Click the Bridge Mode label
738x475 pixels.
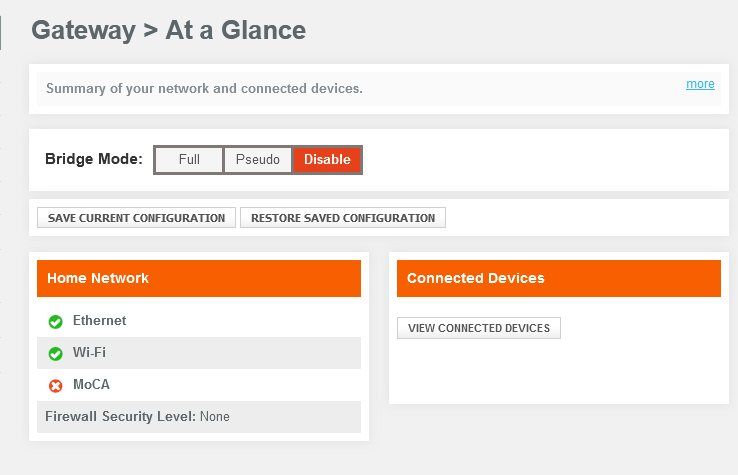94,159
